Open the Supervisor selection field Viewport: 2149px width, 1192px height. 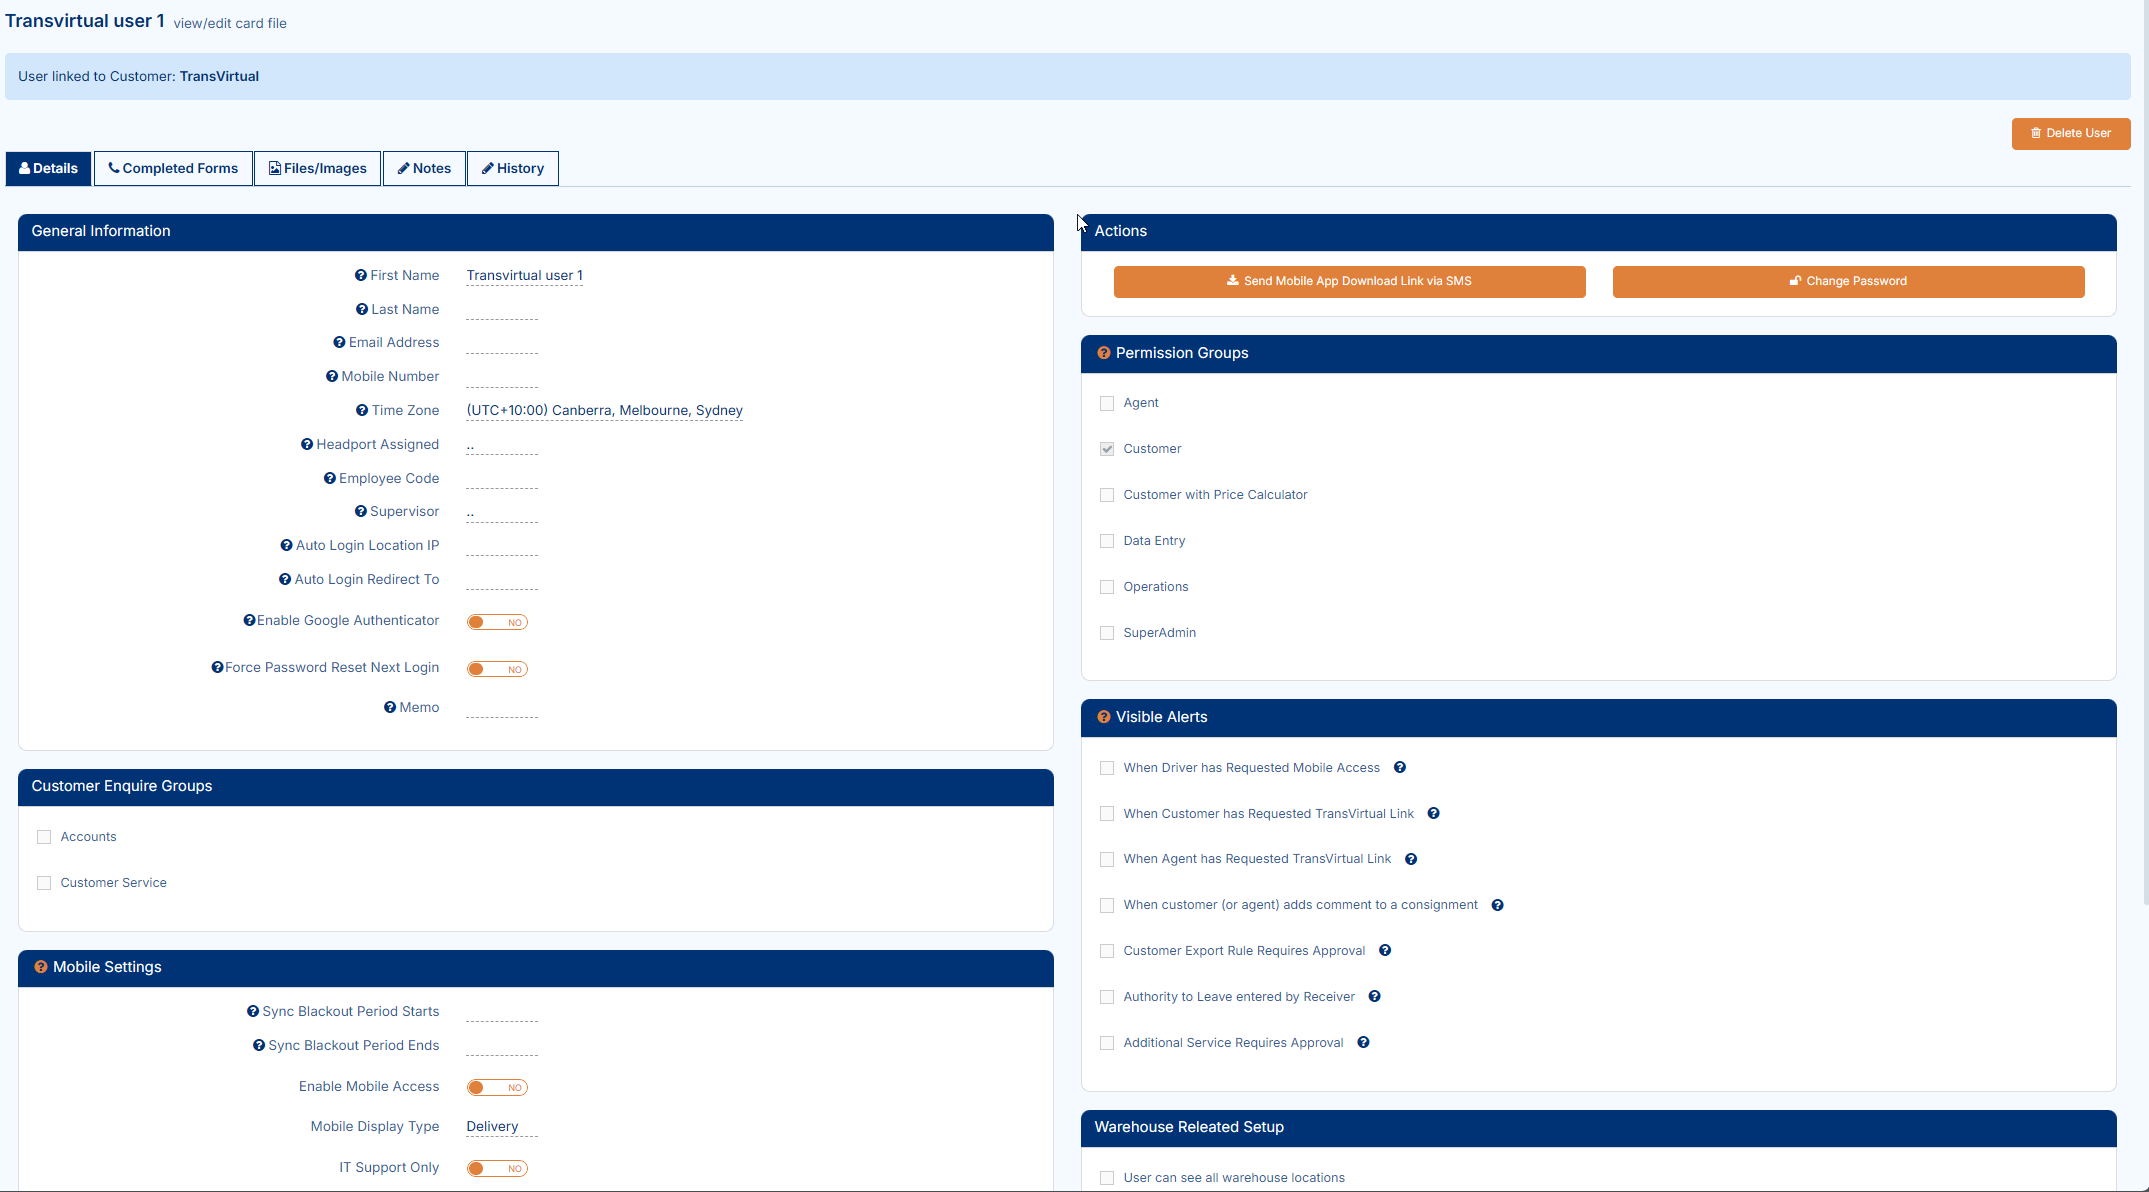pos(501,512)
